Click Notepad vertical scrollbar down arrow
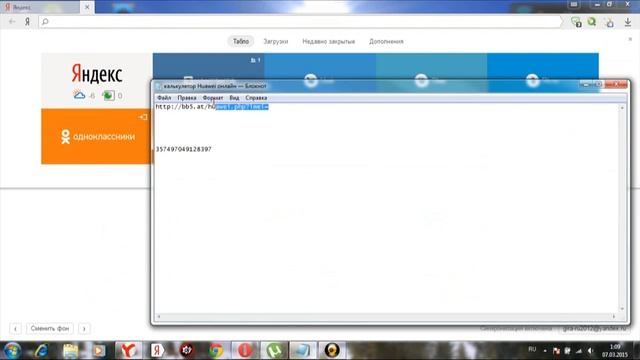Viewport: 640px width, 360px height. coord(622,309)
